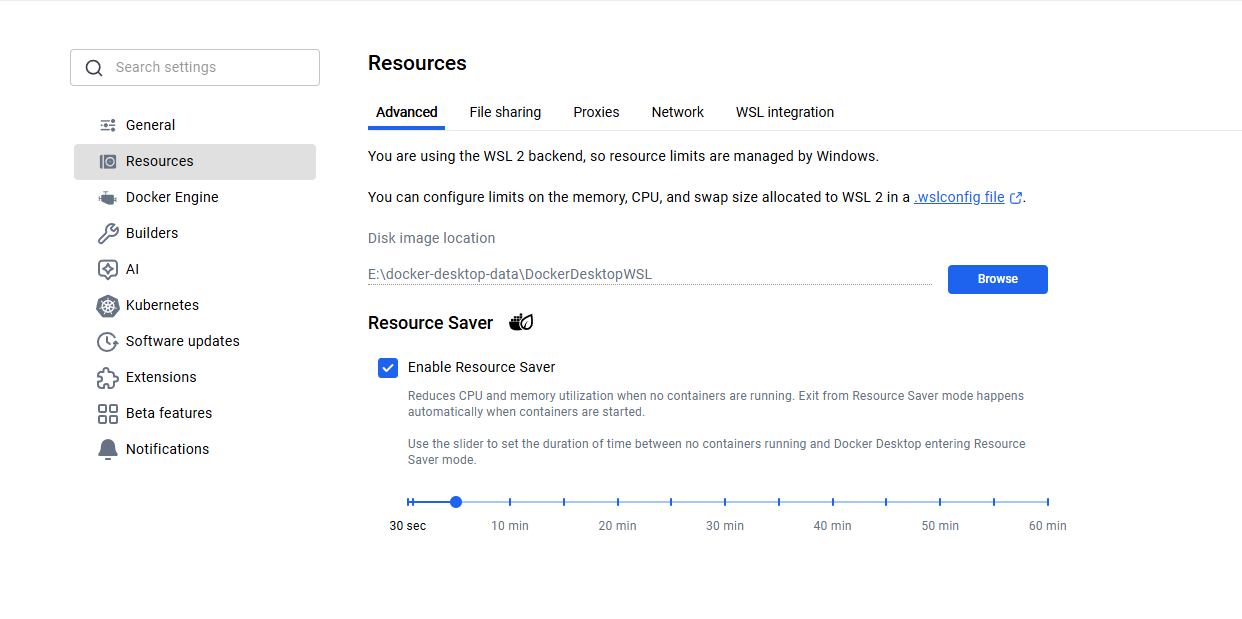Open Extensions via the puzzle icon

(108, 377)
